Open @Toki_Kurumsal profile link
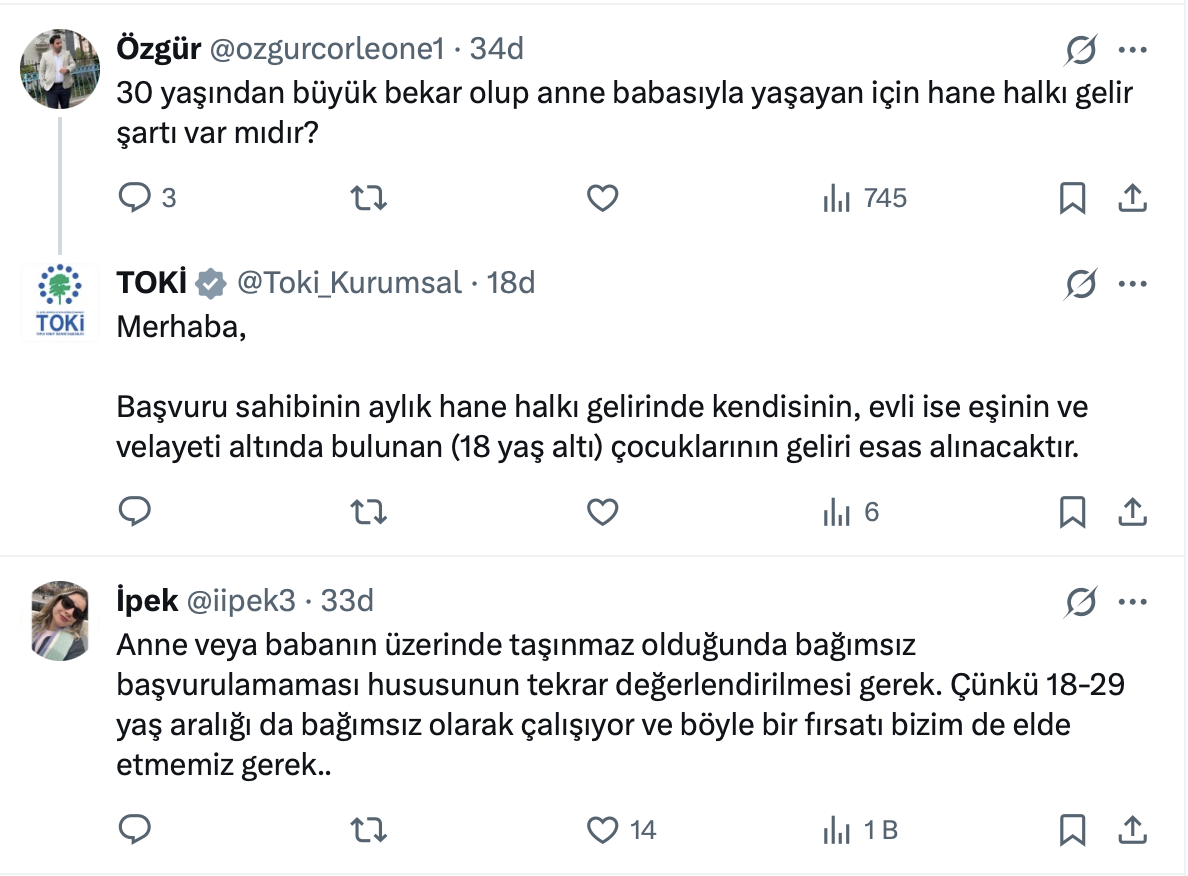 [348, 284]
